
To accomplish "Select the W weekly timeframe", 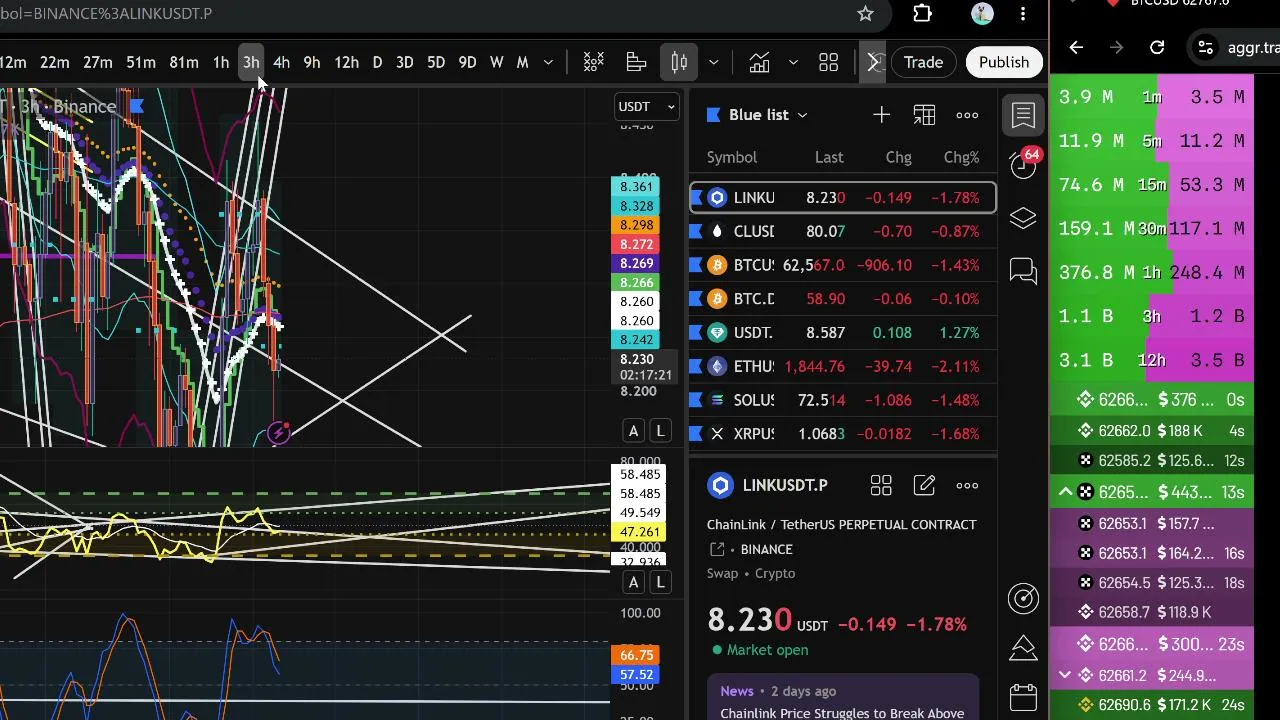I will (496, 62).
